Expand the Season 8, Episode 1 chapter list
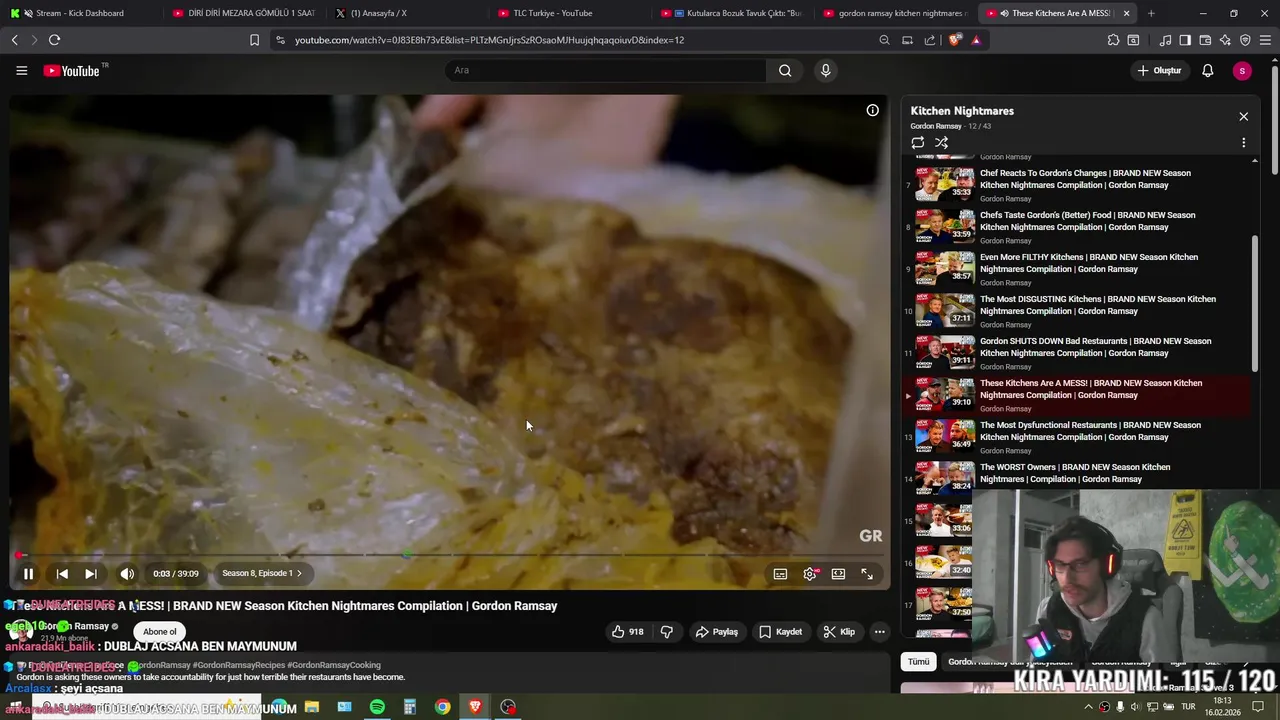Screen dimensions: 1280x720 click(x=261, y=573)
